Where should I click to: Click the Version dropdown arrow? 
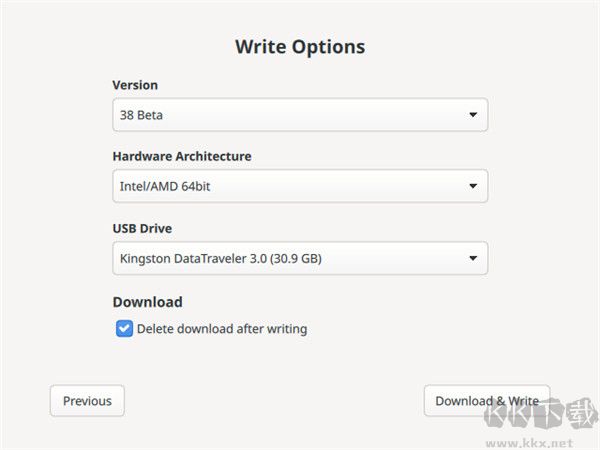click(x=473, y=115)
